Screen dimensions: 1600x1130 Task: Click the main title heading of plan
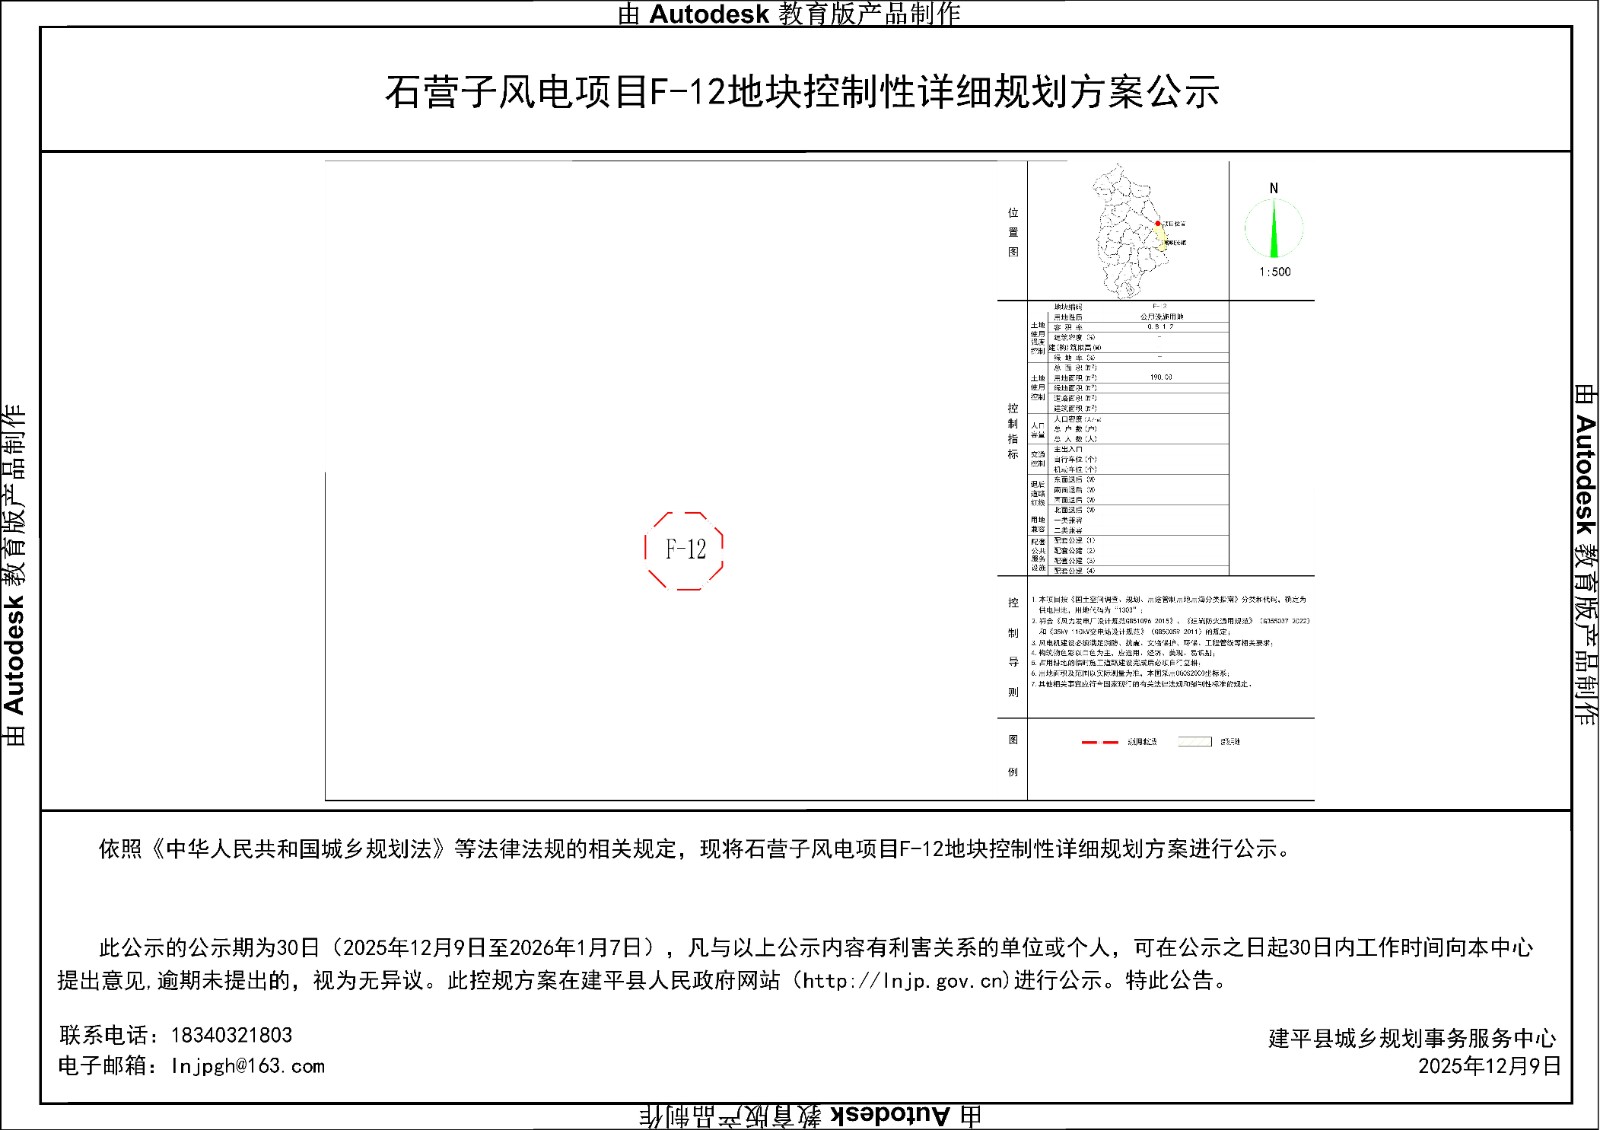click(803, 92)
